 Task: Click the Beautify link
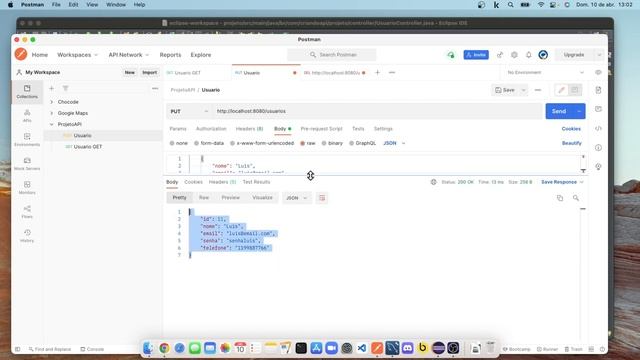[x=571, y=143]
